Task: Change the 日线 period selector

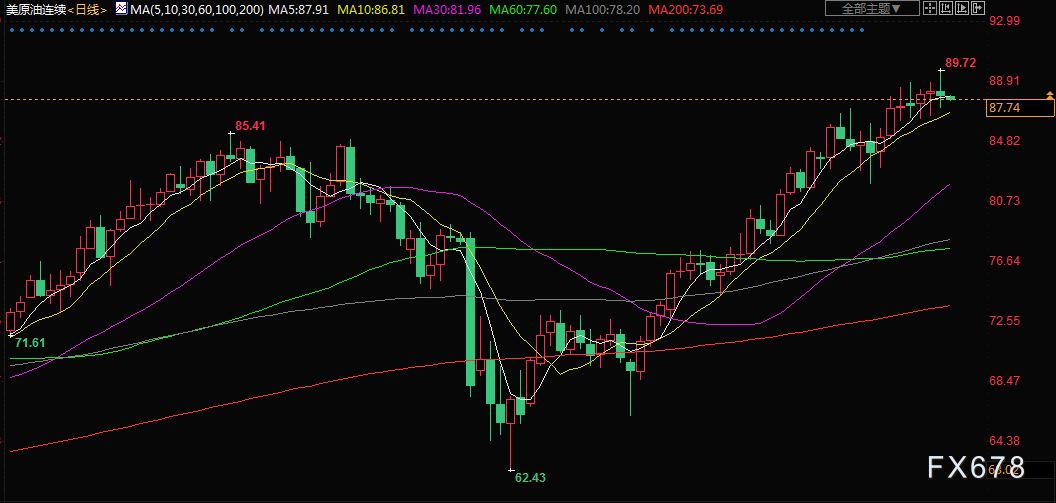Action: pyautogui.click(x=88, y=9)
